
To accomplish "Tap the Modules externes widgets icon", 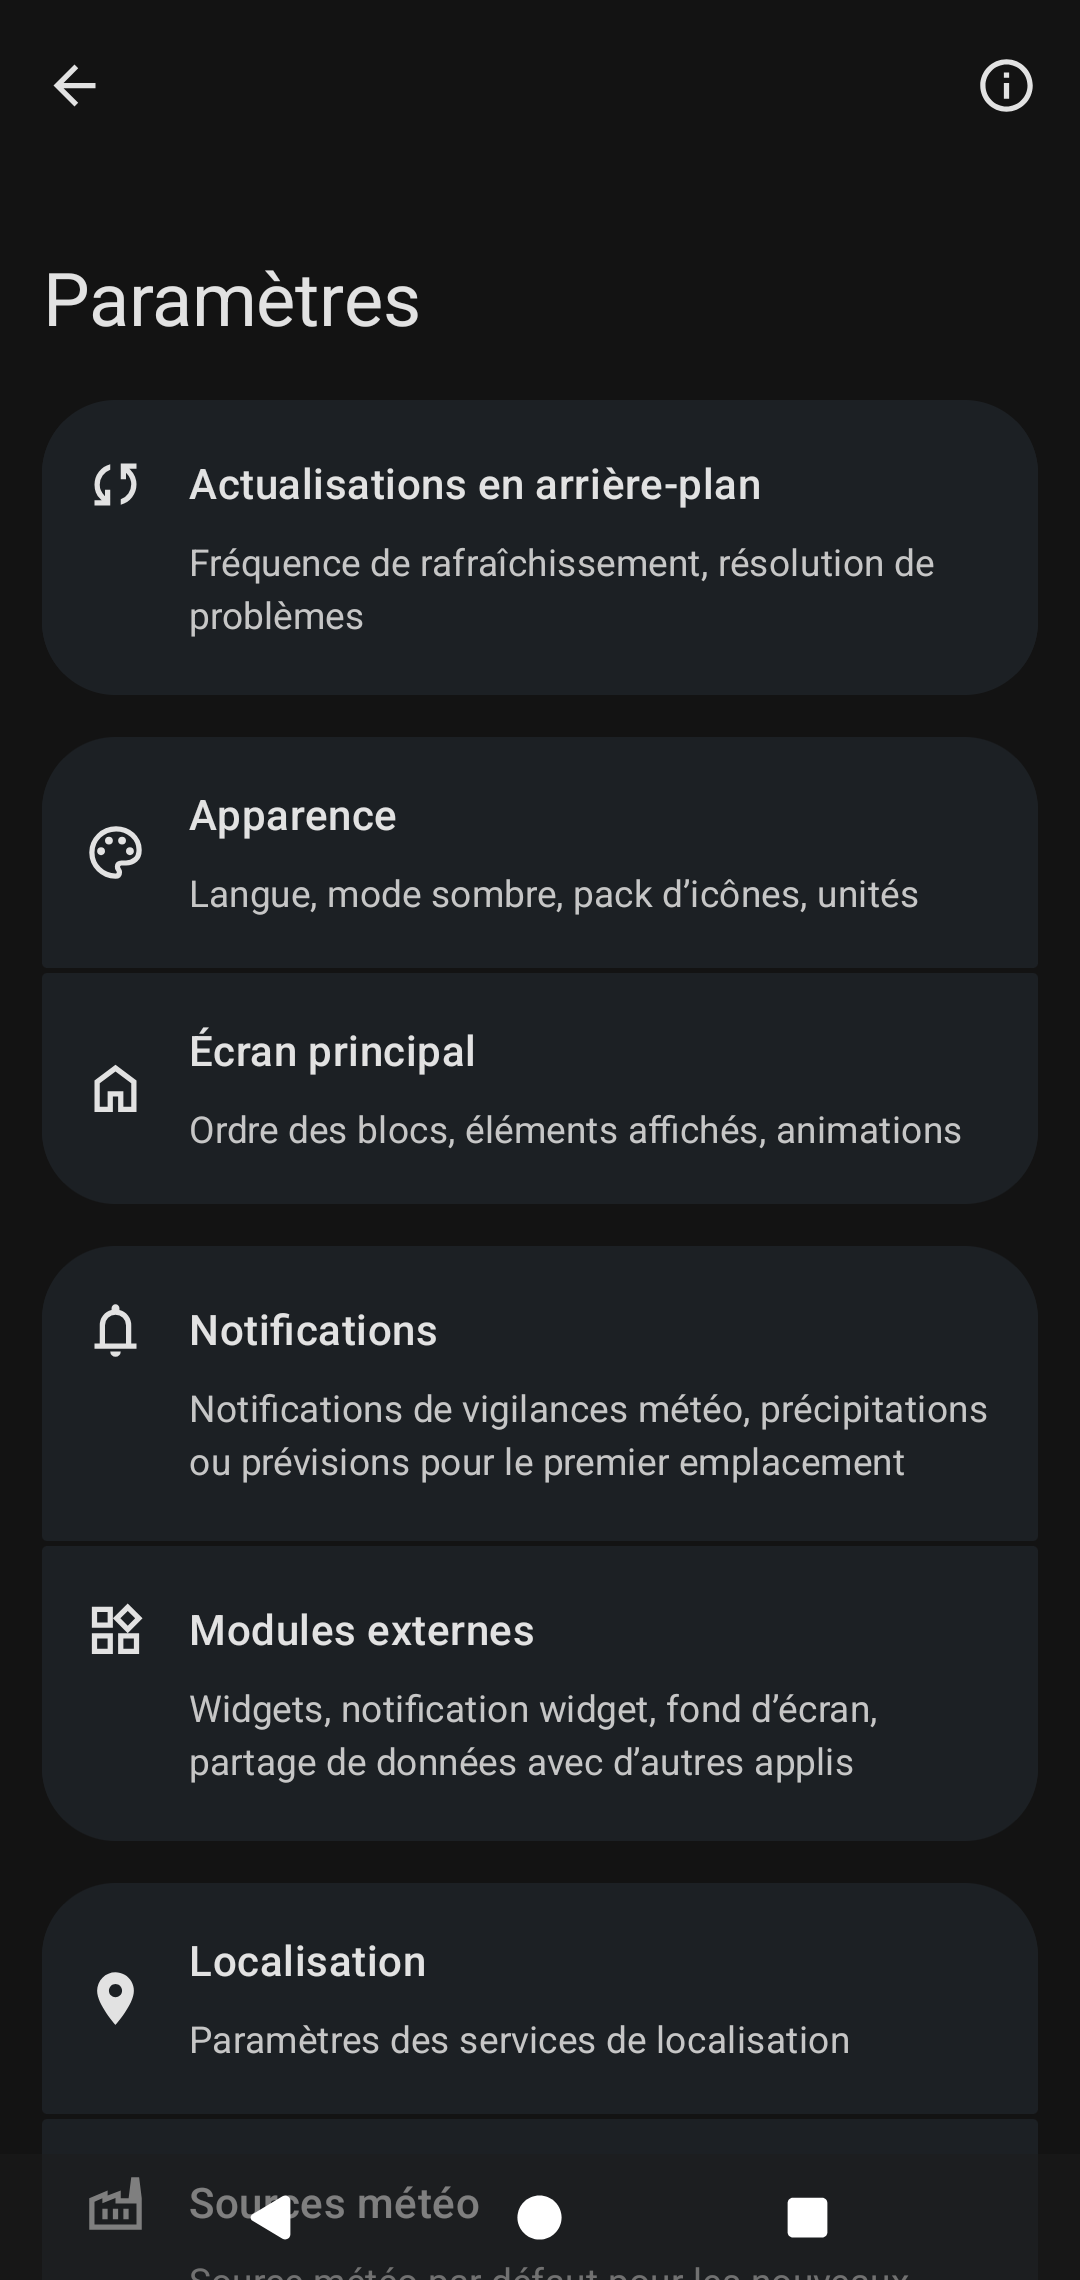I will tap(116, 1631).
